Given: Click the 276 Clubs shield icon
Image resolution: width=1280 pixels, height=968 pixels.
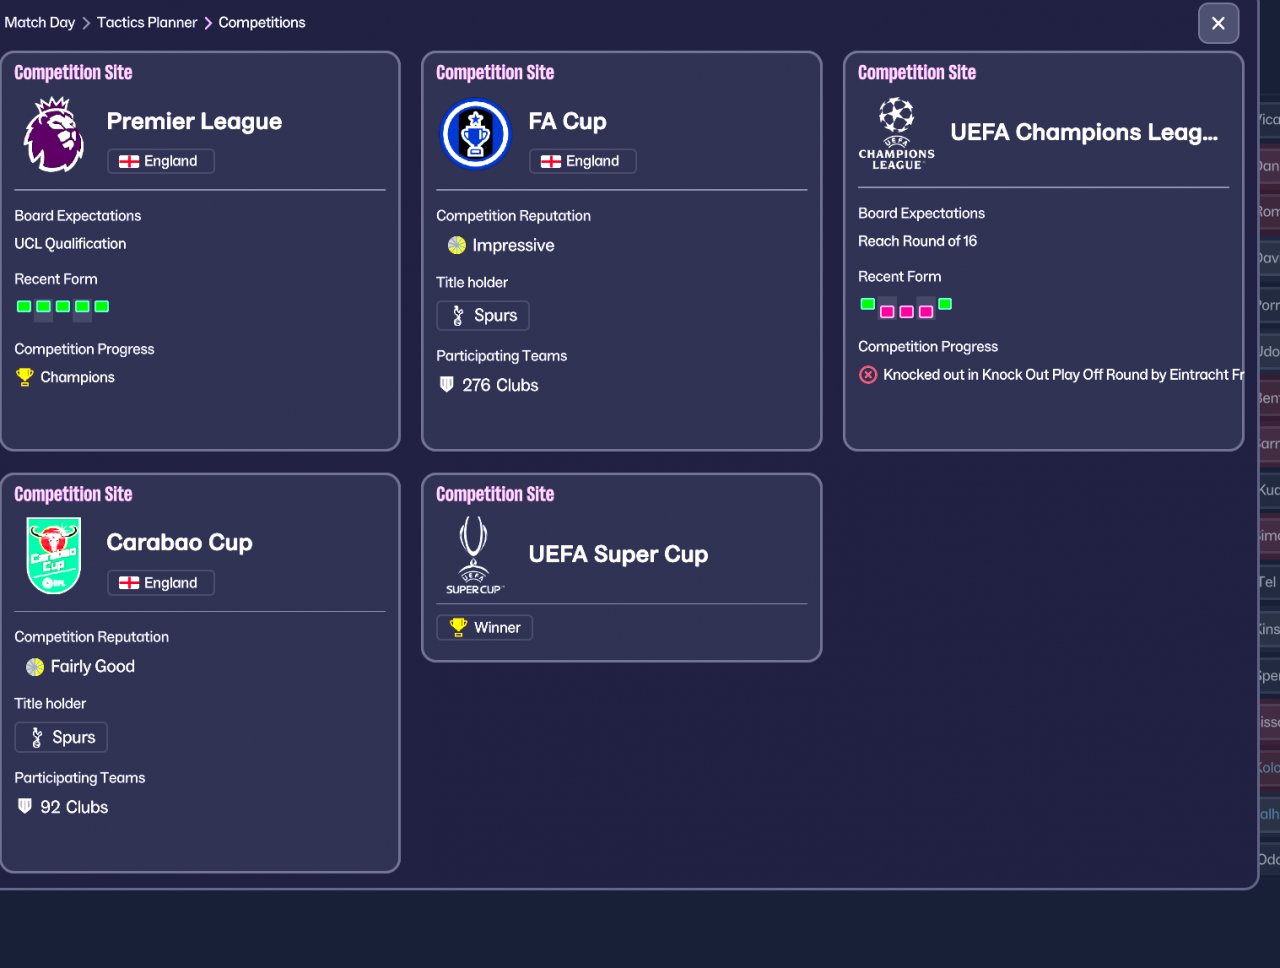Looking at the screenshot, I should coord(447,385).
